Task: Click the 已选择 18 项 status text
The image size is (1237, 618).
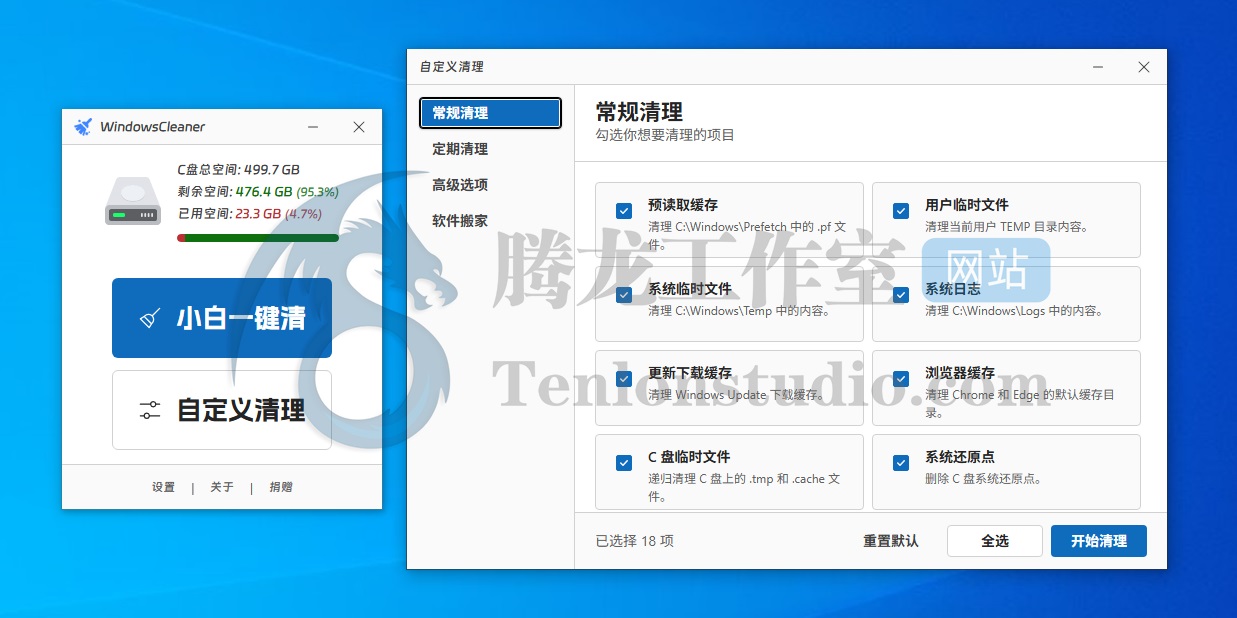Action: click(635, 541)
